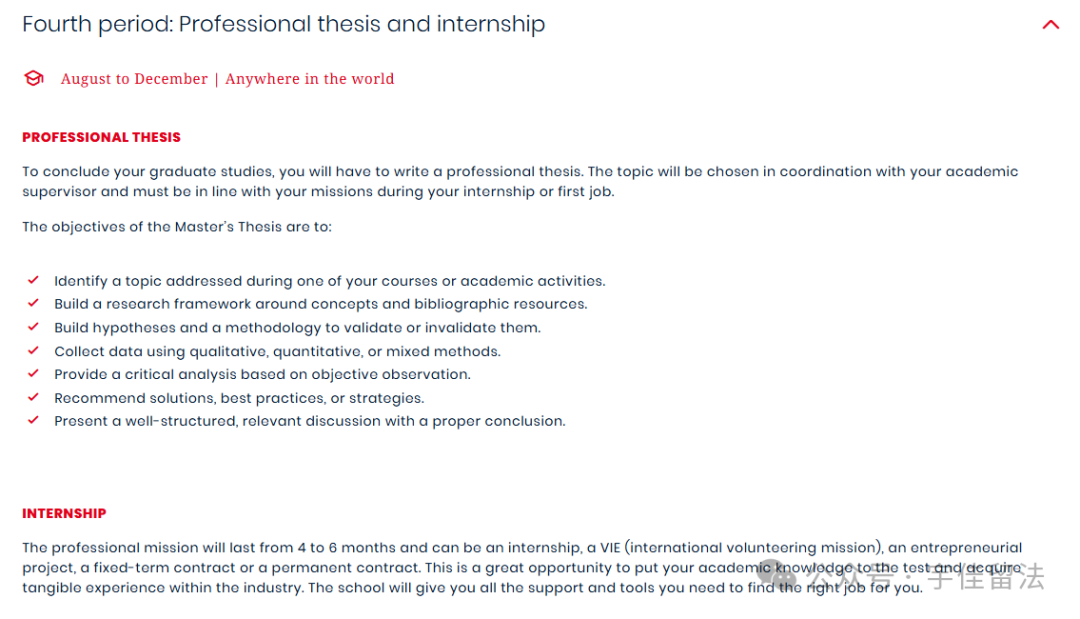Viewport: 1080px width, 619px height.
Task: Click the INTERNSHIP heading
Action: point(64,513)
